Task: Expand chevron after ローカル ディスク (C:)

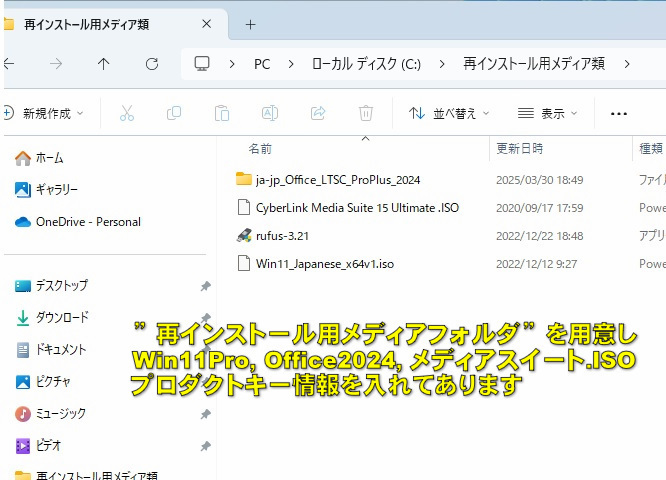Action: pyautogui.click(x=442, y=64)
